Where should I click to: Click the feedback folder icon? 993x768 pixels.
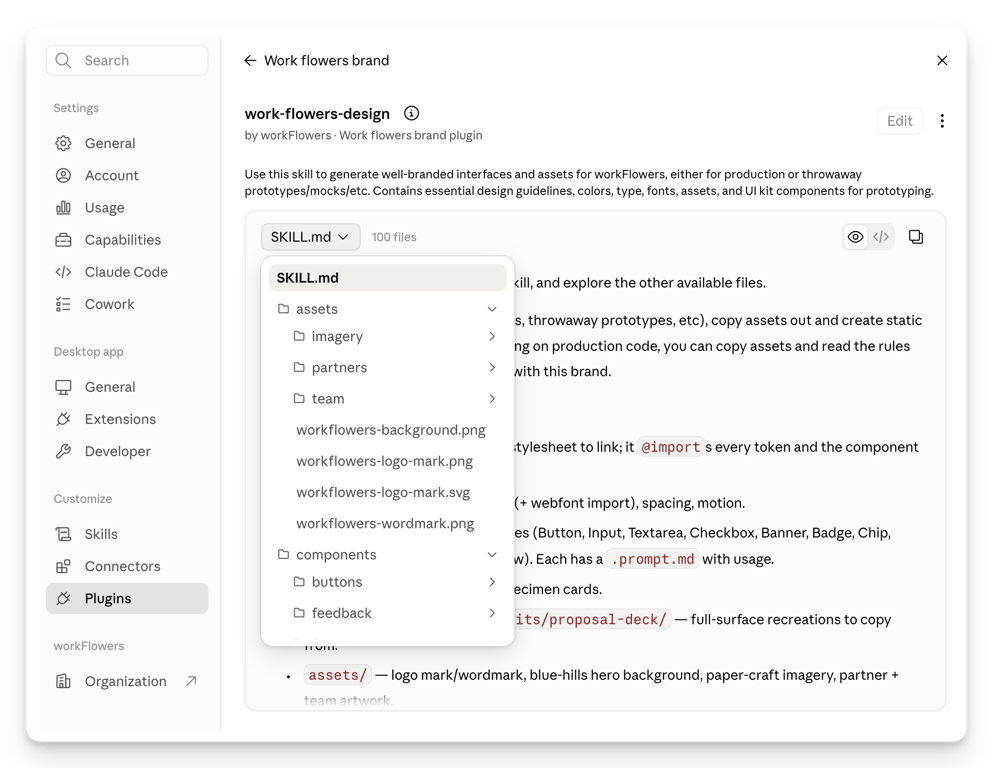tap(299, 612)
